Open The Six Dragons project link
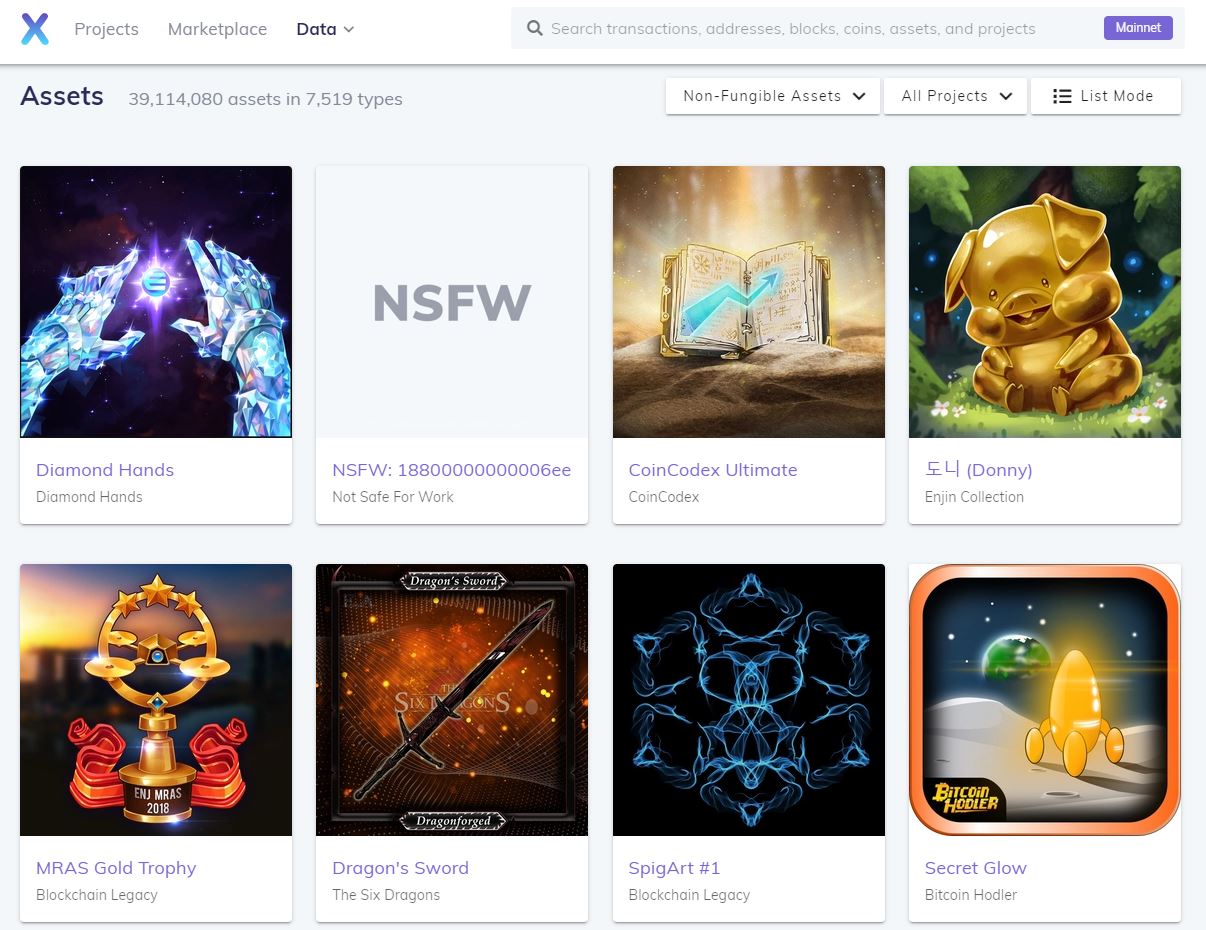 pyautogui.click(x=386, y=895)
